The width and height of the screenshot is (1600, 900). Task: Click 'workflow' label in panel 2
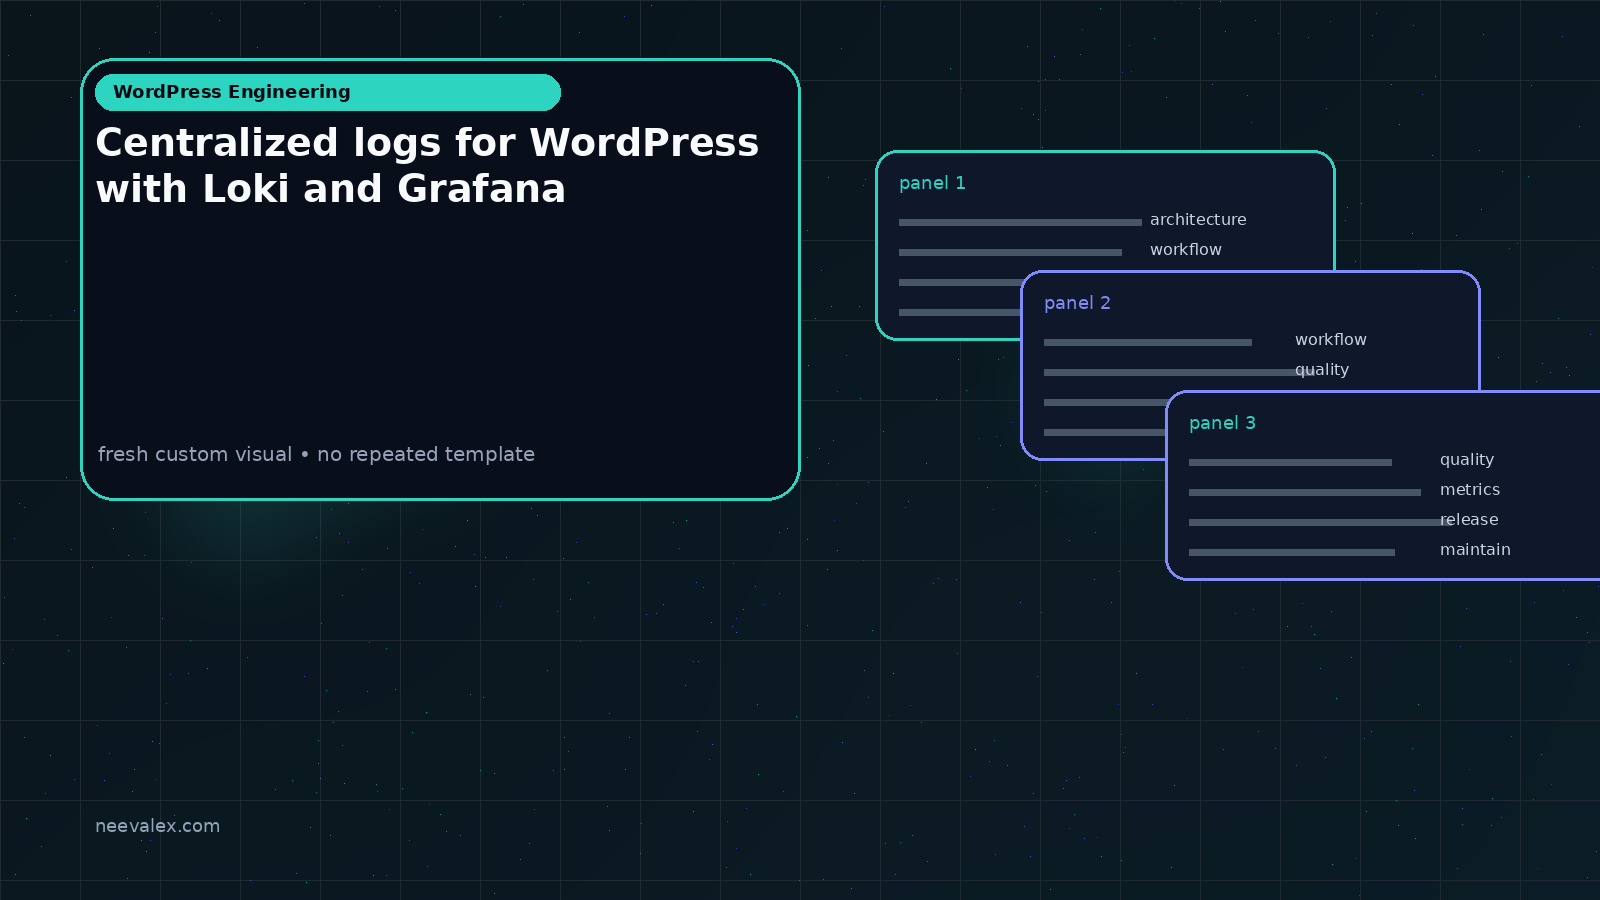(x=1331, y=339)
